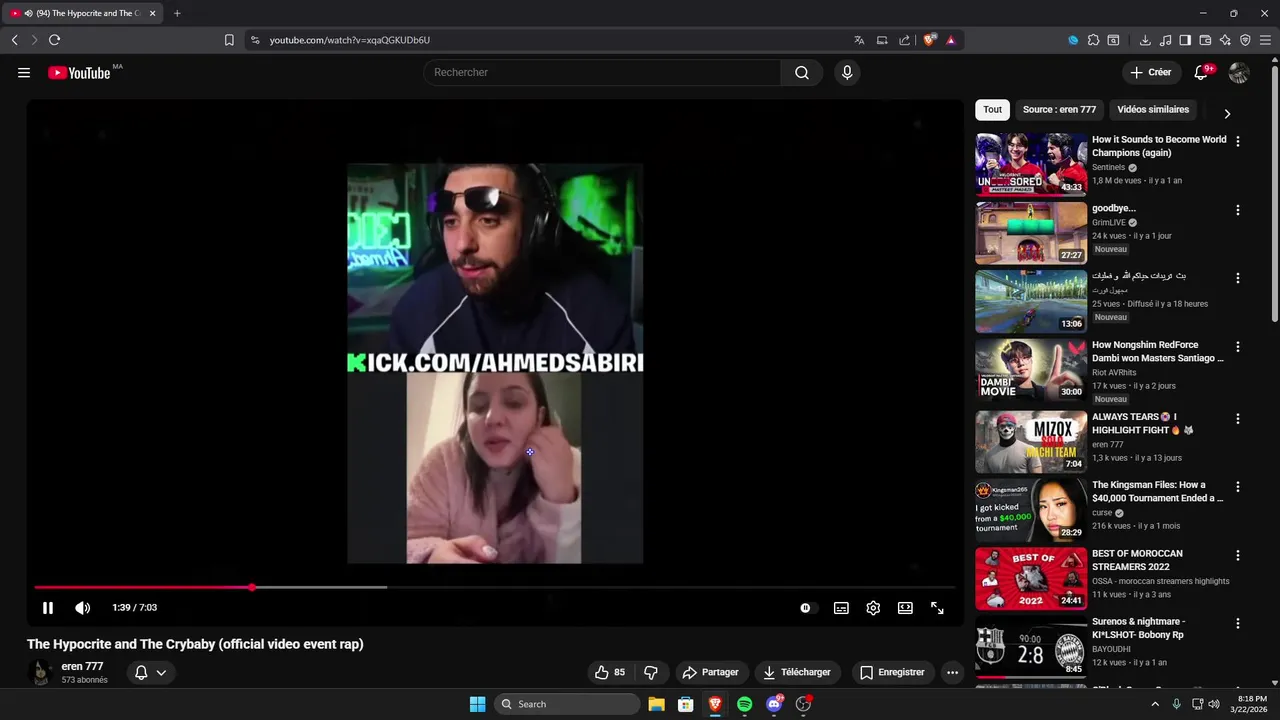
Task: Pause the video with the player pause button
Action: click(48, 608)
